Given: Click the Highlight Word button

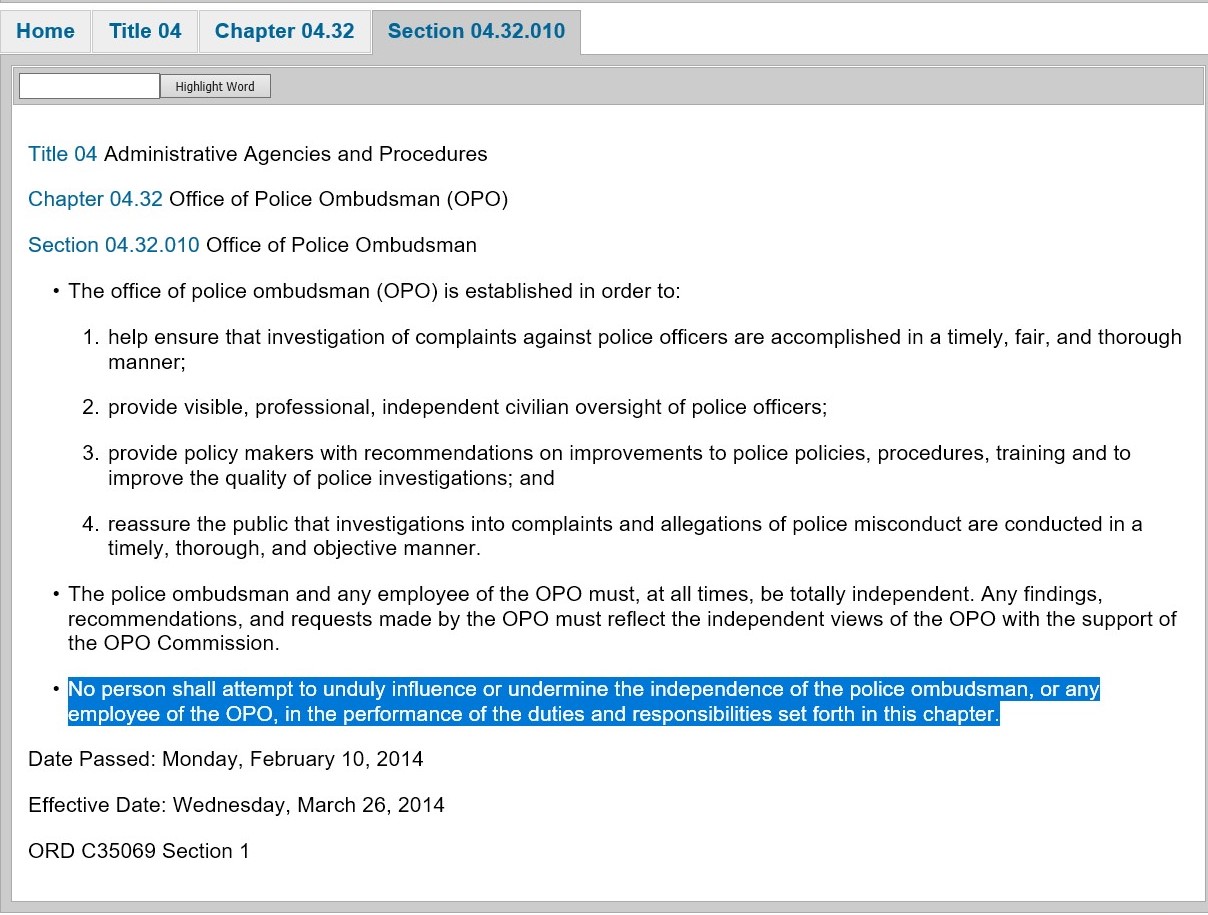Looking at the screenshot, I should [215, 86].
